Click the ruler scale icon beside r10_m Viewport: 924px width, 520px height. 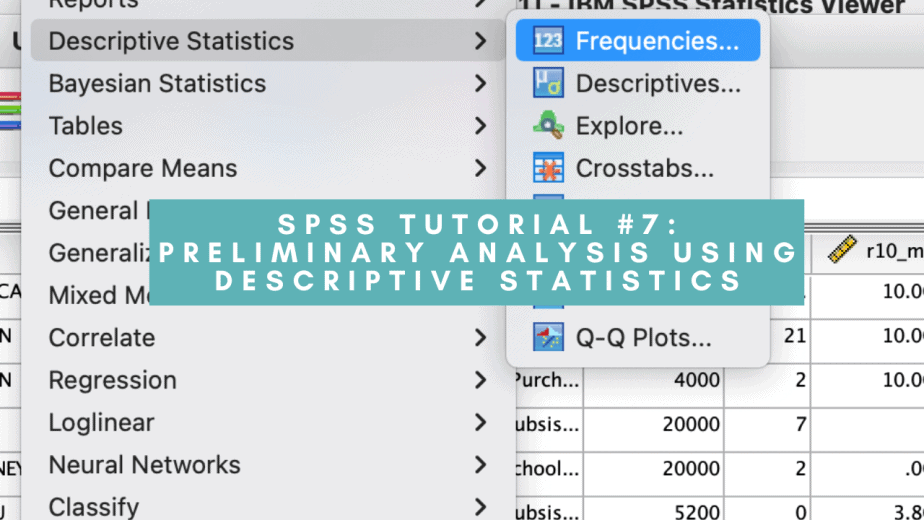pyautogui.click(x=842, y=249)
